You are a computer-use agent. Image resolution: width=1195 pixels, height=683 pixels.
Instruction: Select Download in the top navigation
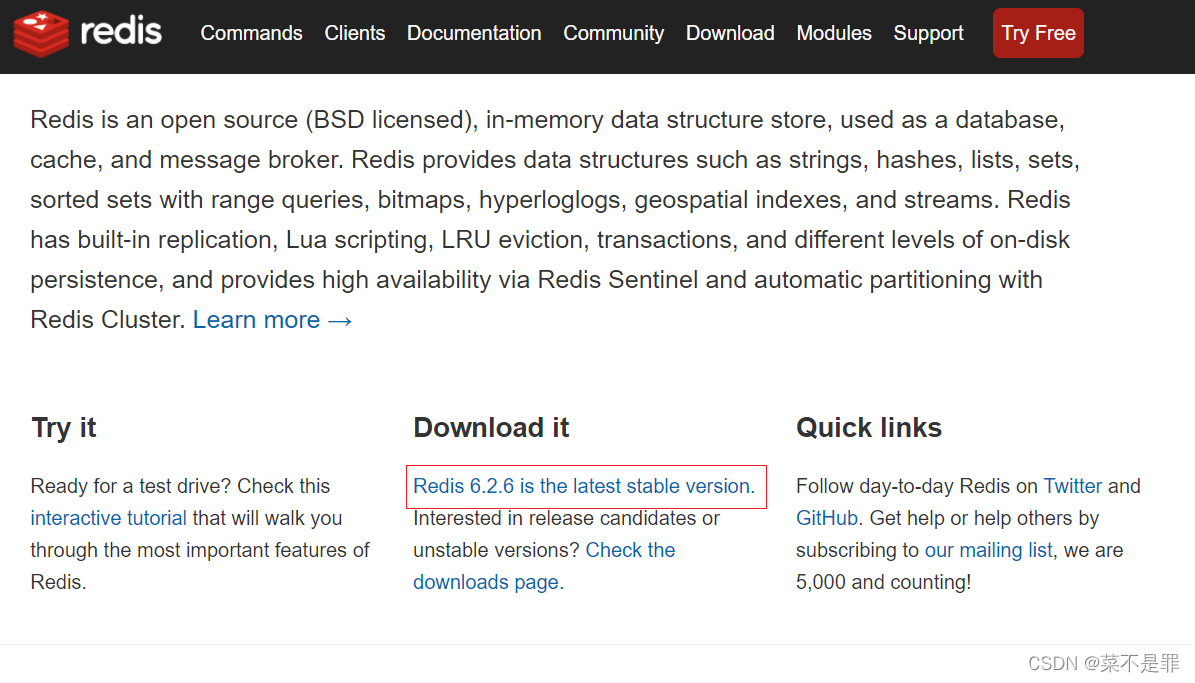click(x=730, y=33)
